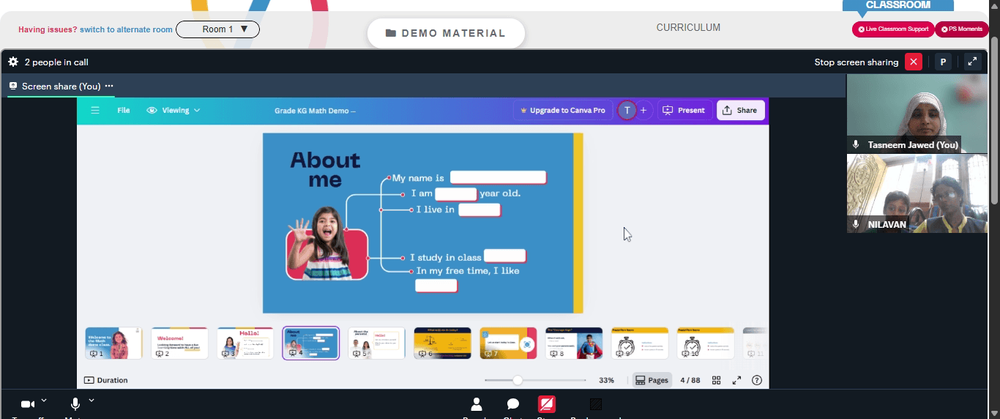Select Tasneem Jawed video tile
Image resolution: width=1000 pixels, height=419 pixels.
(916, 113)
